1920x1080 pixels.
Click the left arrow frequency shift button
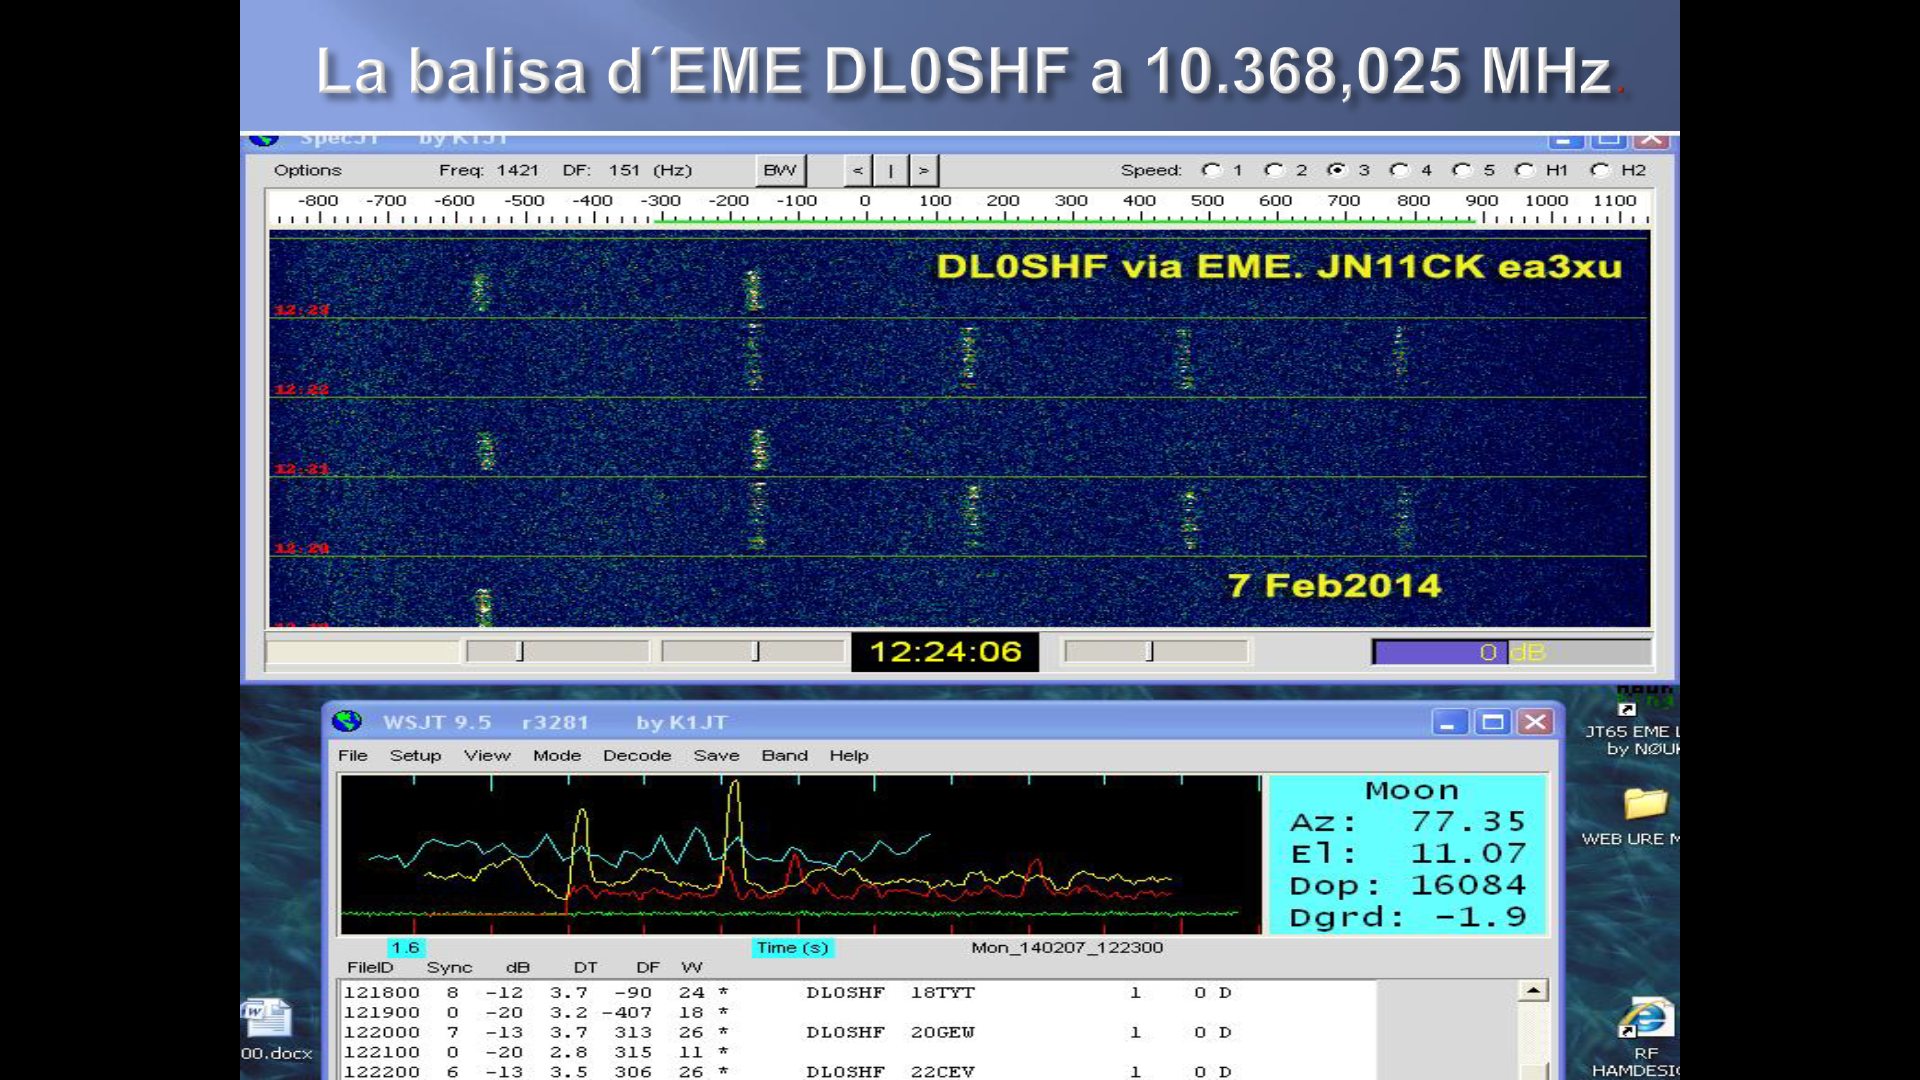click(x=857, y=170)
